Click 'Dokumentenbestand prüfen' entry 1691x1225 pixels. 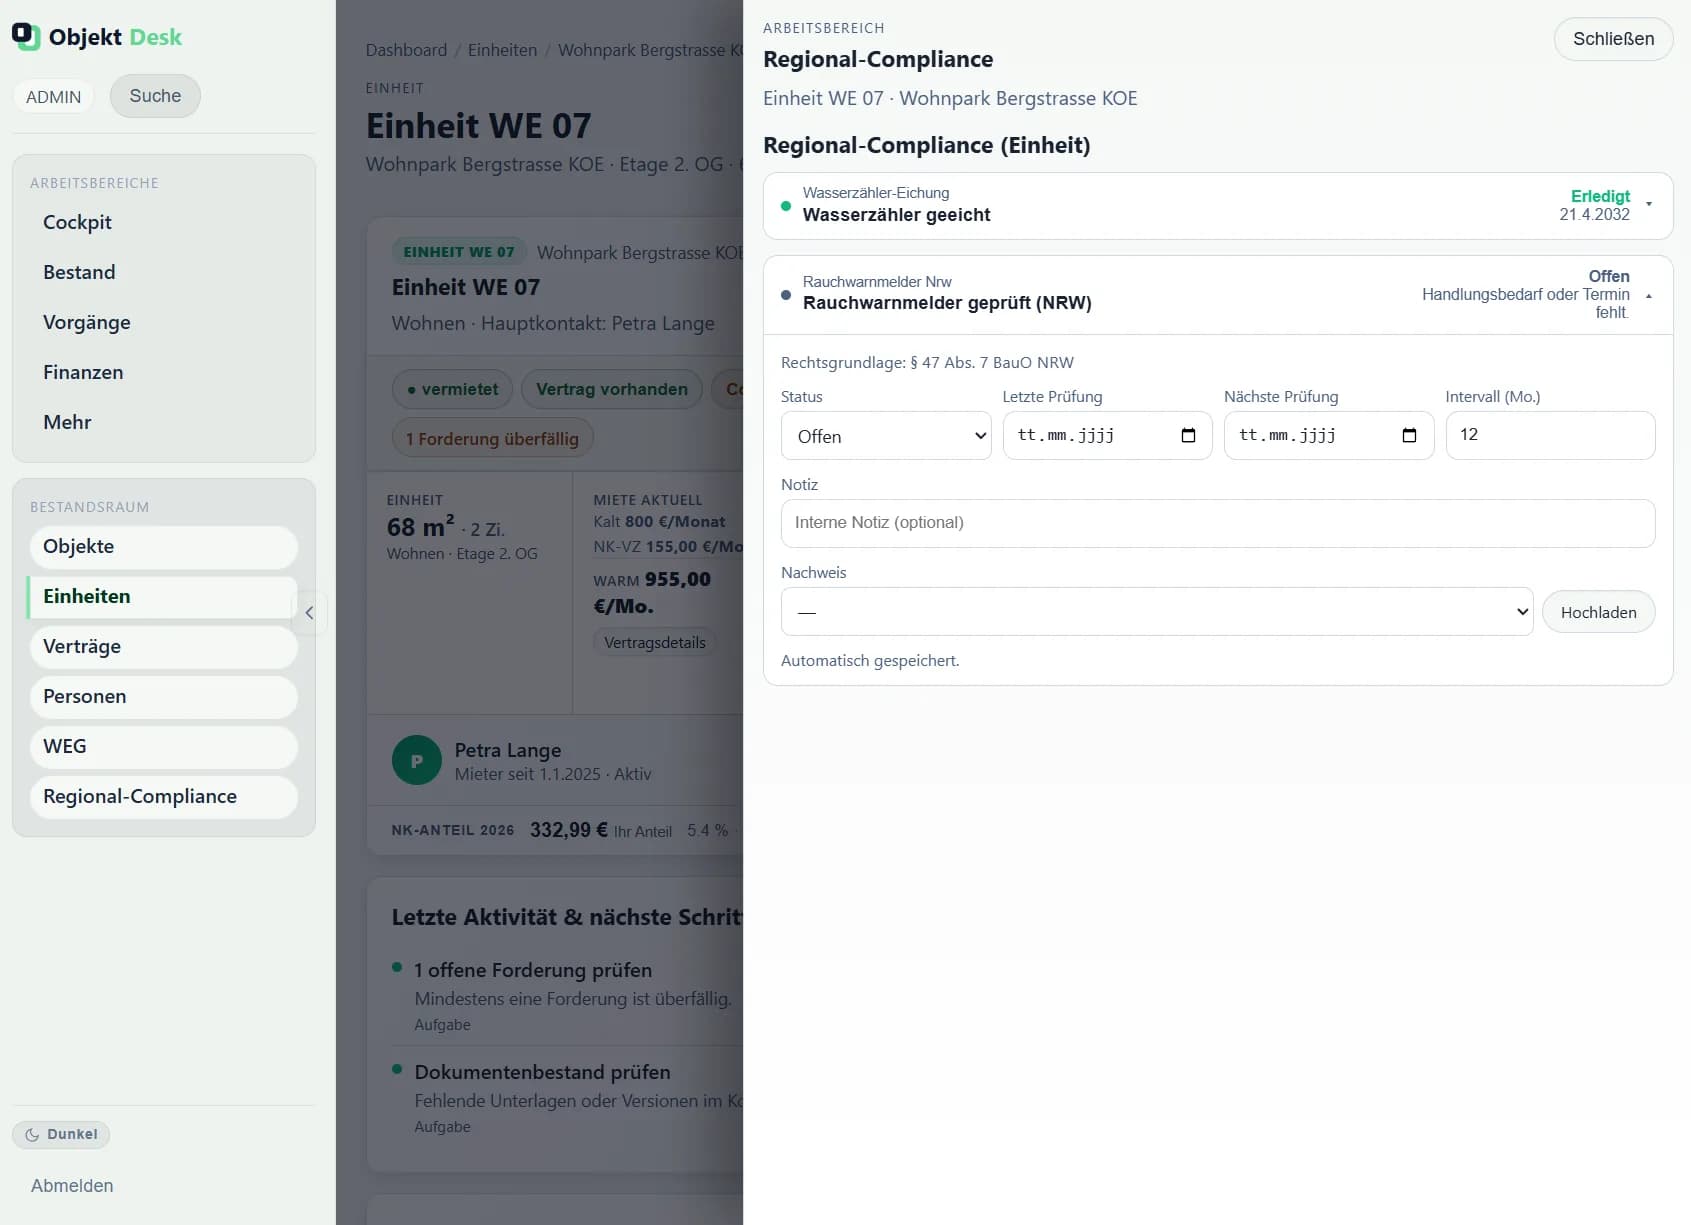coord(542,1072)
